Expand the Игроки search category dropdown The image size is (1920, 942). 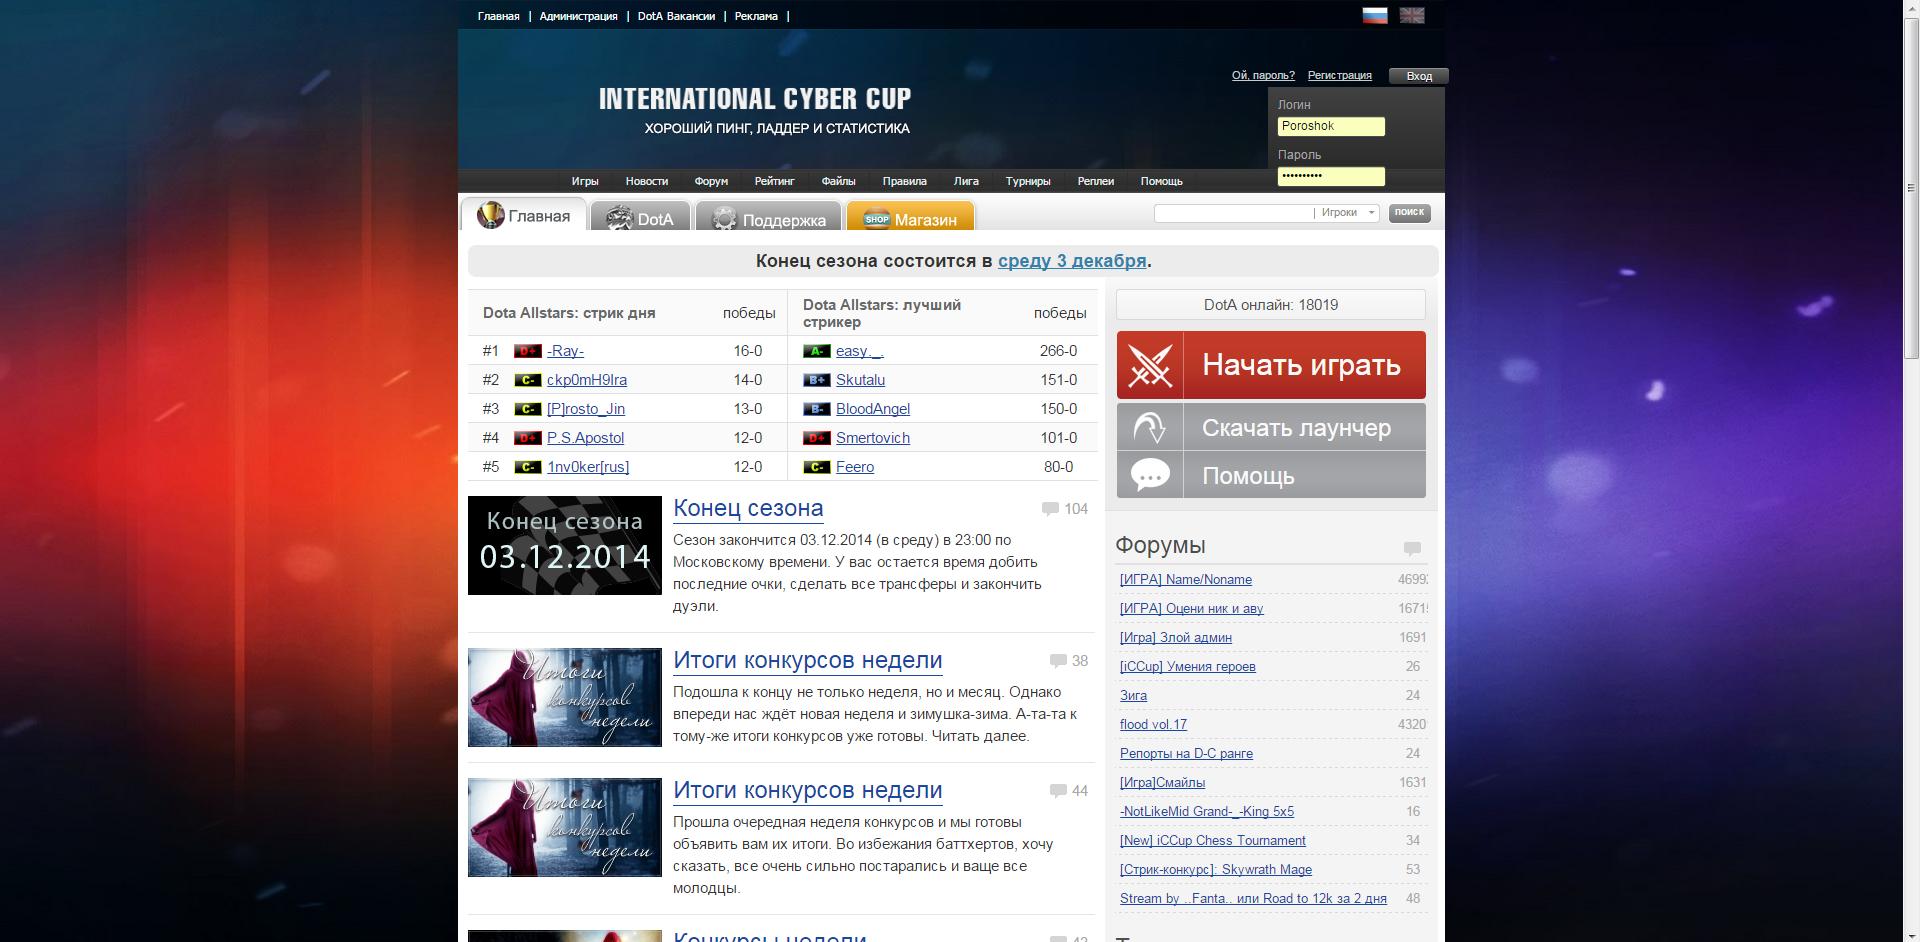point(1347,213)
